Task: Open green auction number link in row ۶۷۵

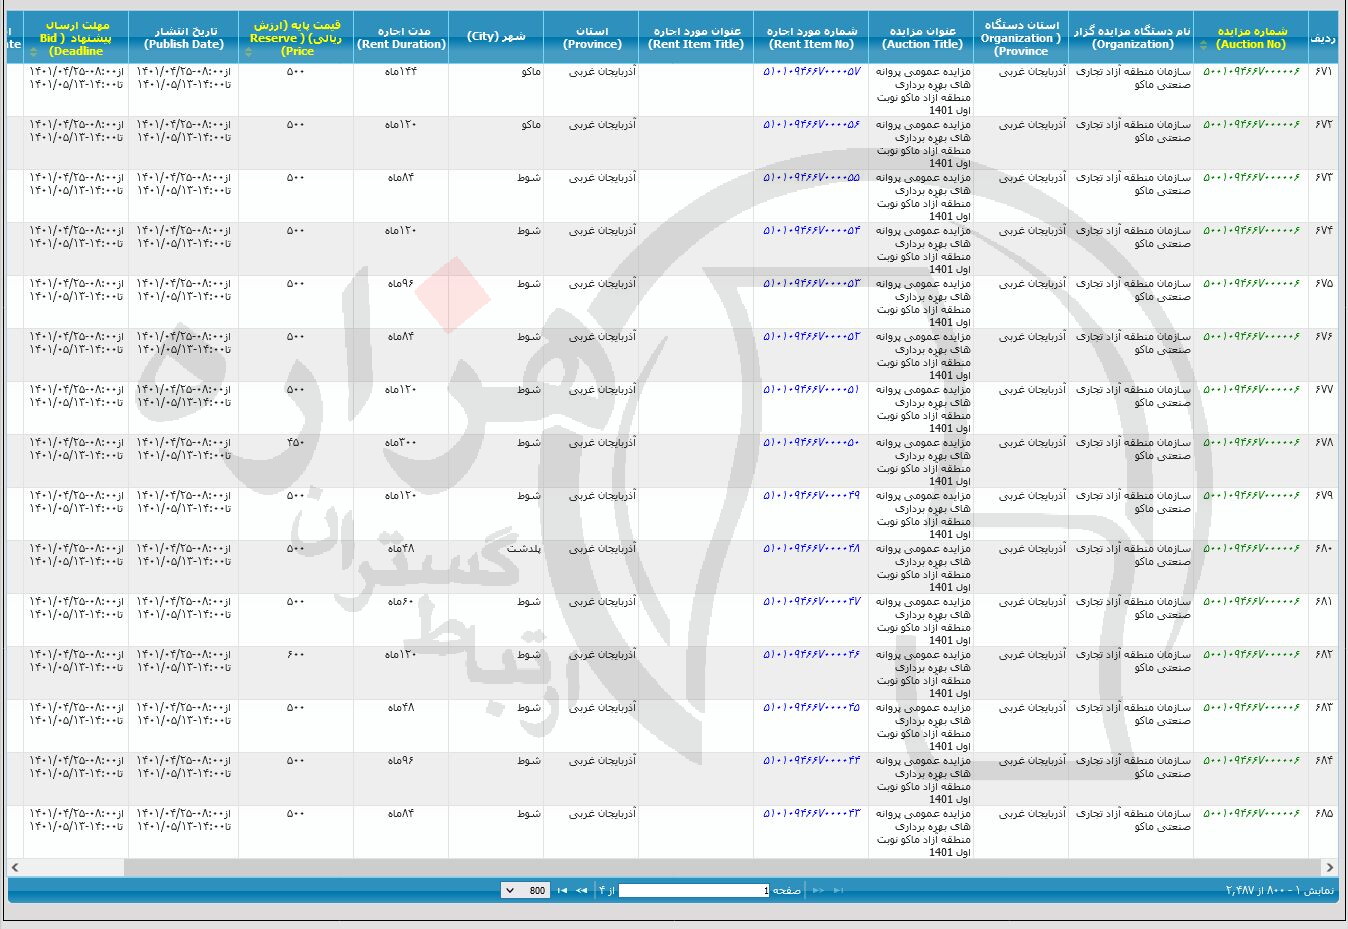Action: point(1251,284)
